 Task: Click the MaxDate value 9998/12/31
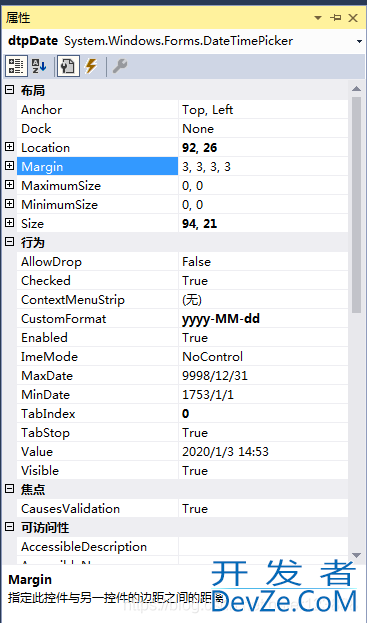click(215, 376)
